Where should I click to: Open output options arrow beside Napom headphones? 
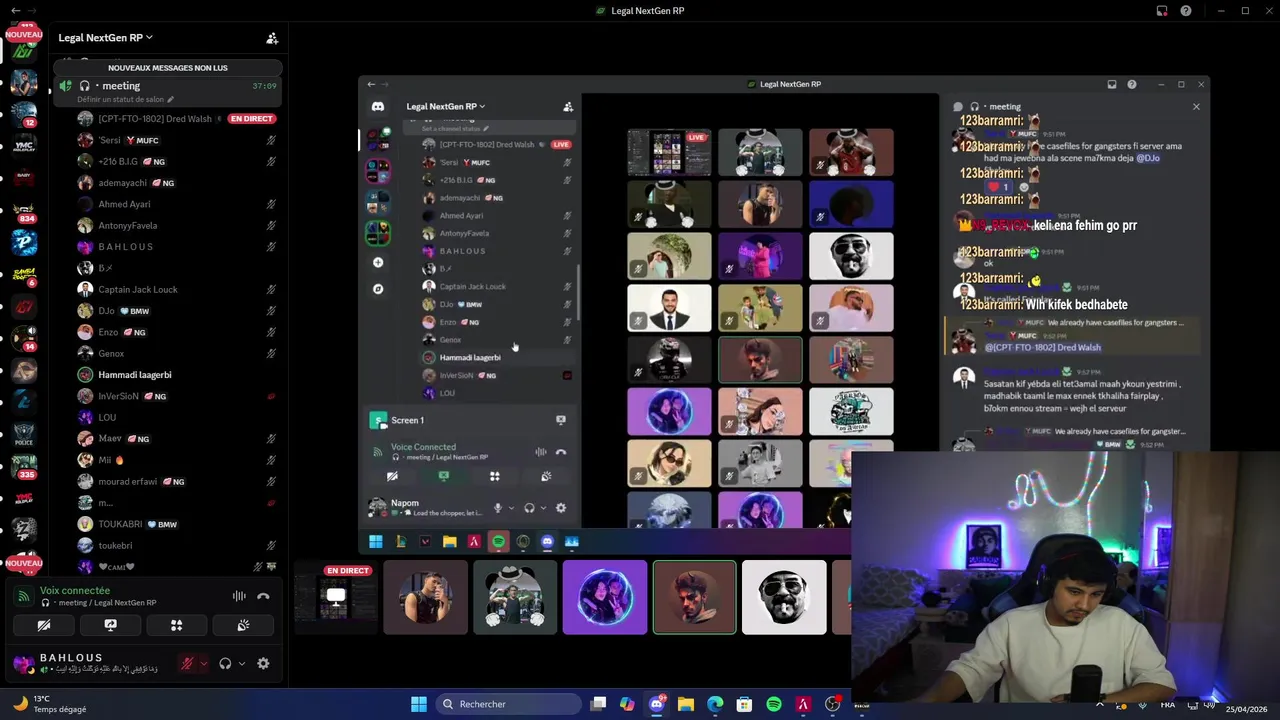tap(543, 508)
